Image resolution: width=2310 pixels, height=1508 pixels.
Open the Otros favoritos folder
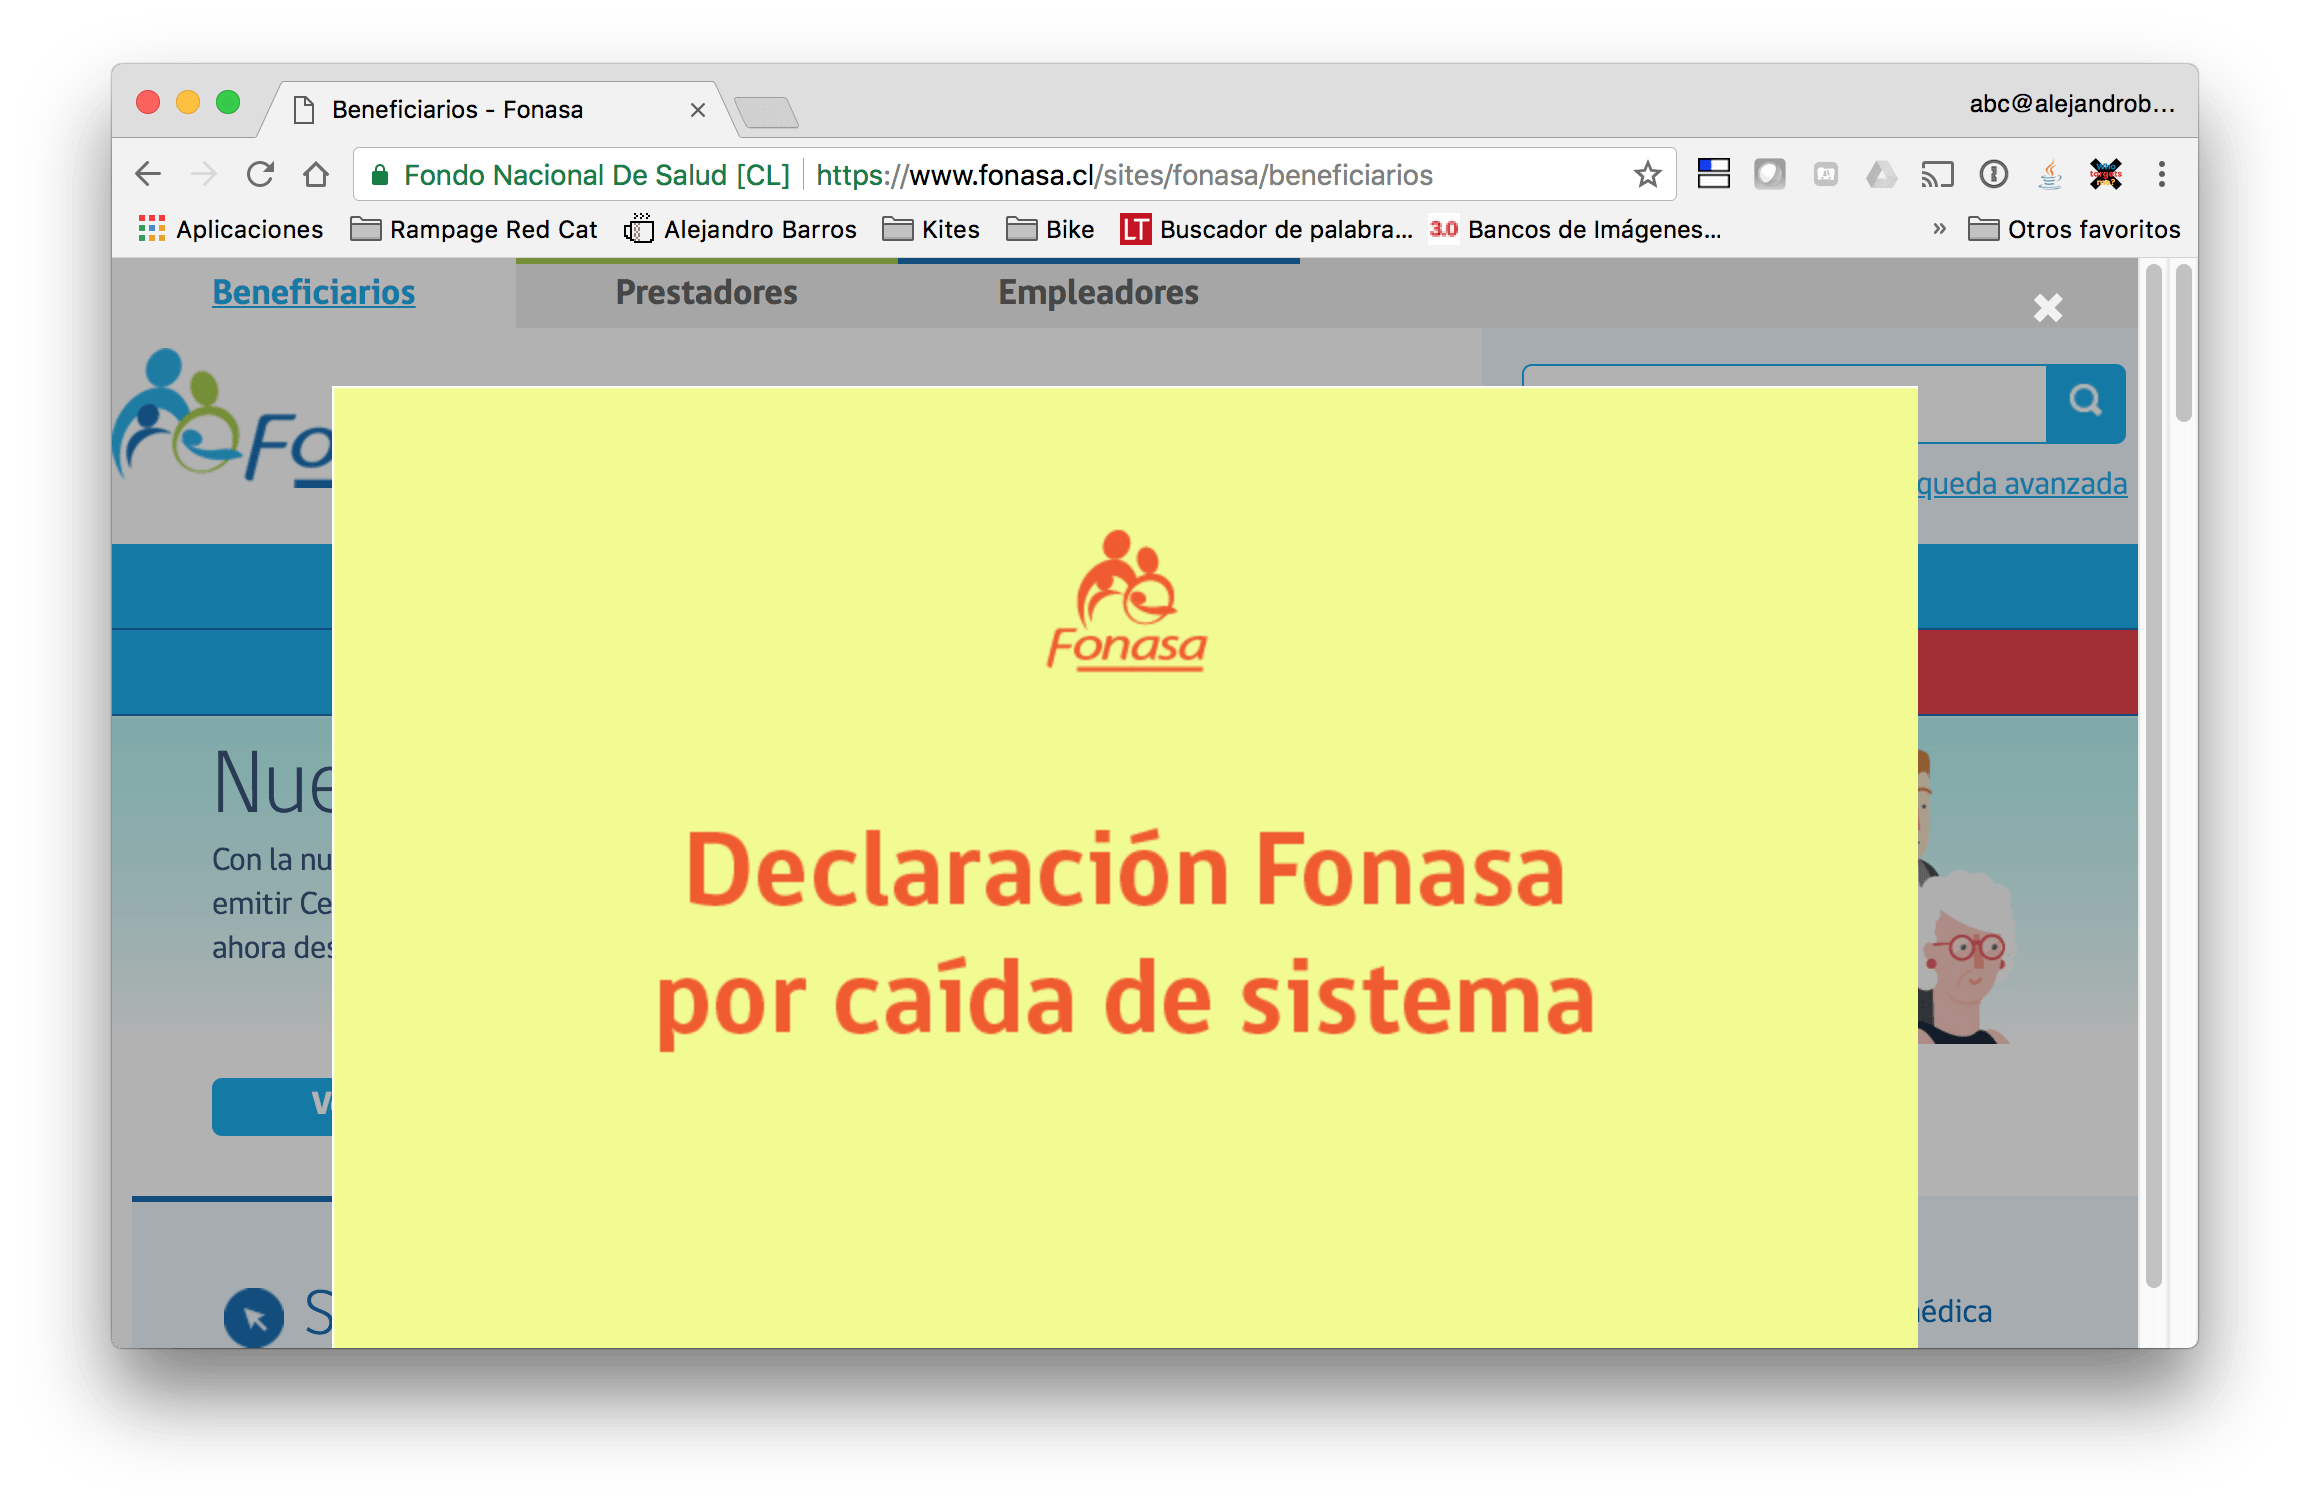pos(2074,230)
